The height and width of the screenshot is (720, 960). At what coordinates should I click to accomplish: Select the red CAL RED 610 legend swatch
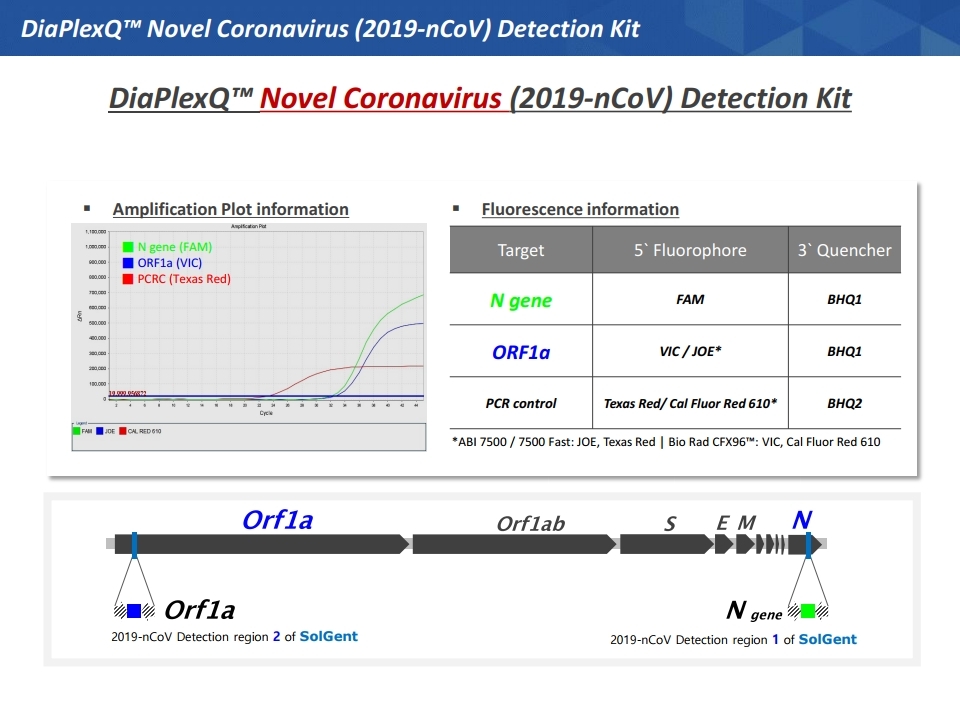click(122, 431)
